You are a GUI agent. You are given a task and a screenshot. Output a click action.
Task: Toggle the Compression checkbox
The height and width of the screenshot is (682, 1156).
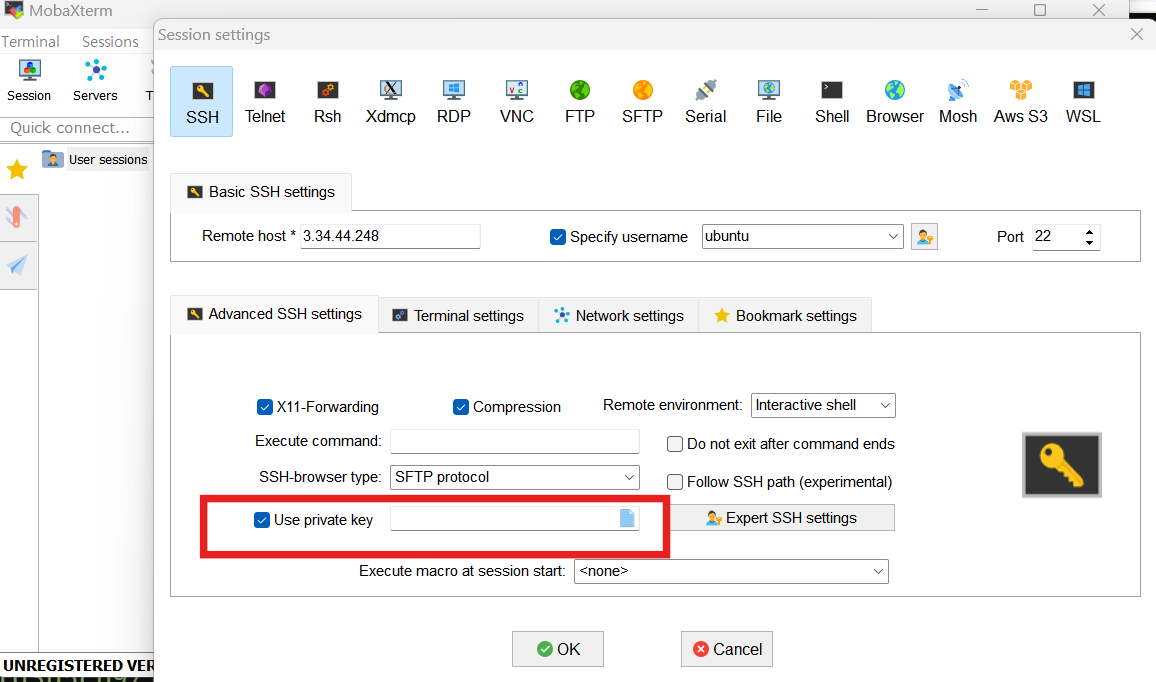tap(461, 407)
